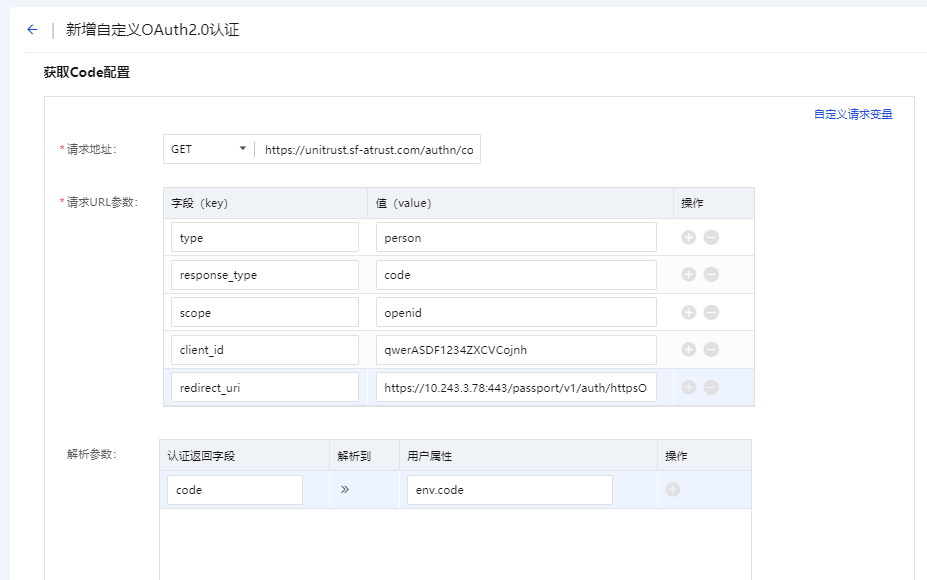Image resolution: width=927 pixels, height=580 pixels.
Task: Click the add row icon for type parameter
Action: pyautogui.click(x=689, y=238)
